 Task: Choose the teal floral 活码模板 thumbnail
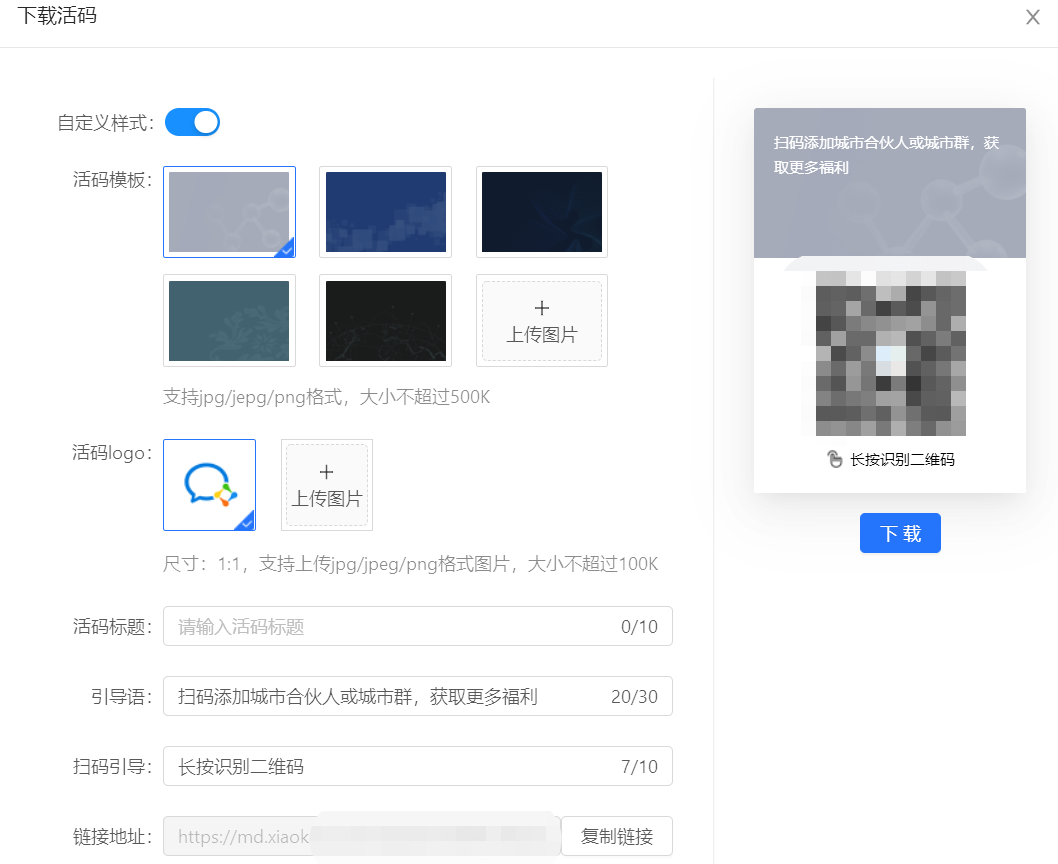tap(229, 321)
